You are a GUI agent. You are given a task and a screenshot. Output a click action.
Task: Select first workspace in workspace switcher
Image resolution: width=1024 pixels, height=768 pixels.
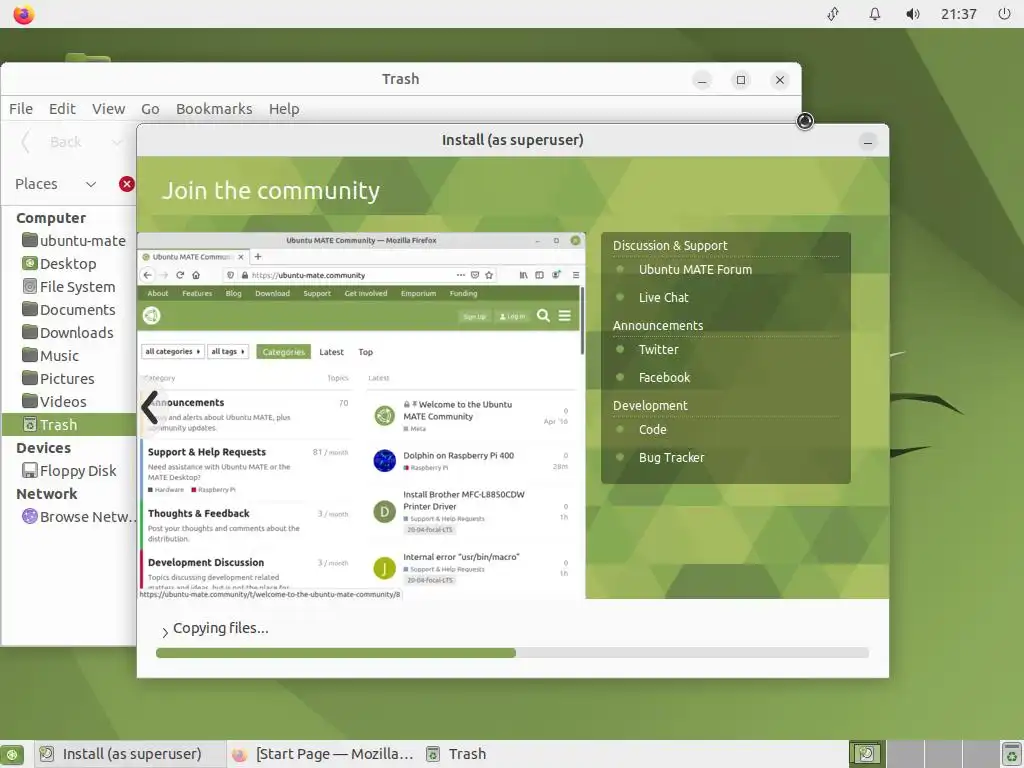[867, 754]
